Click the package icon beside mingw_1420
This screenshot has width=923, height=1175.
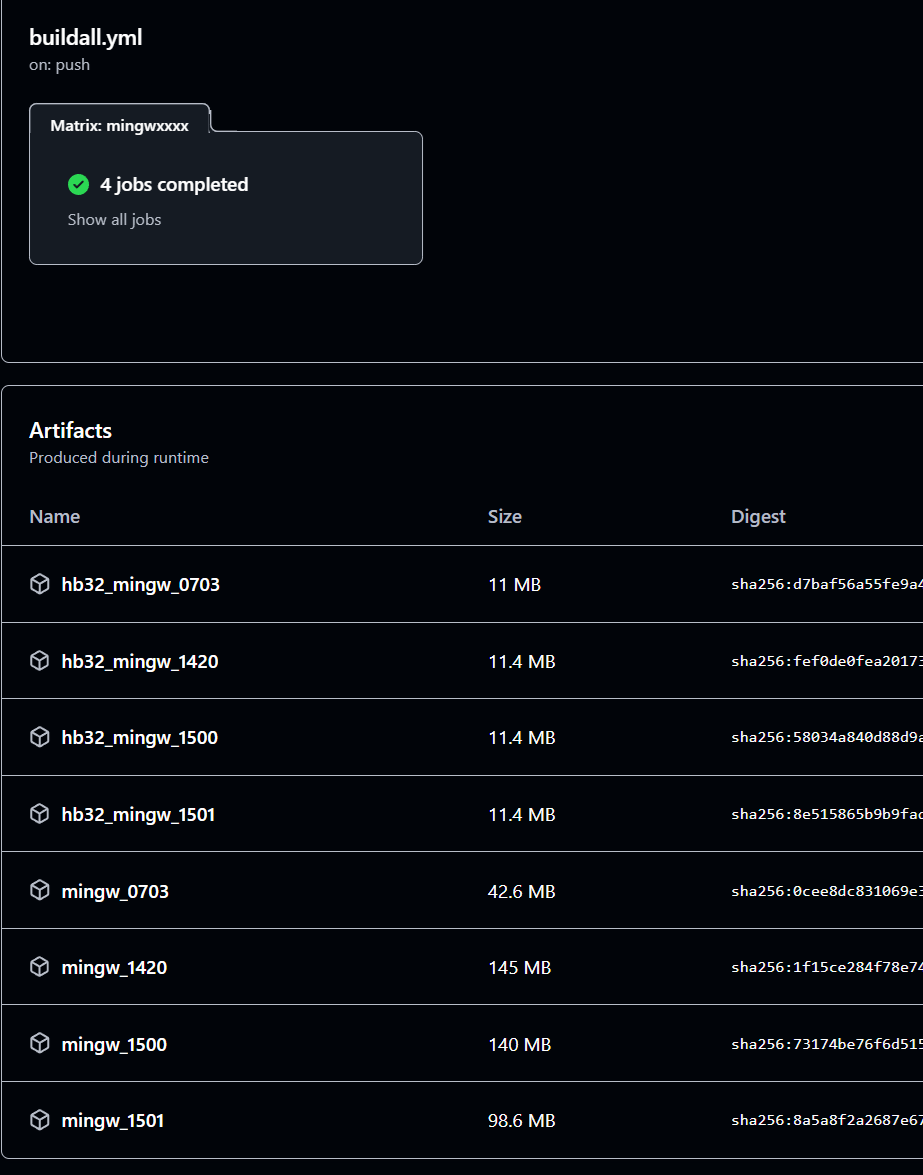40,967
